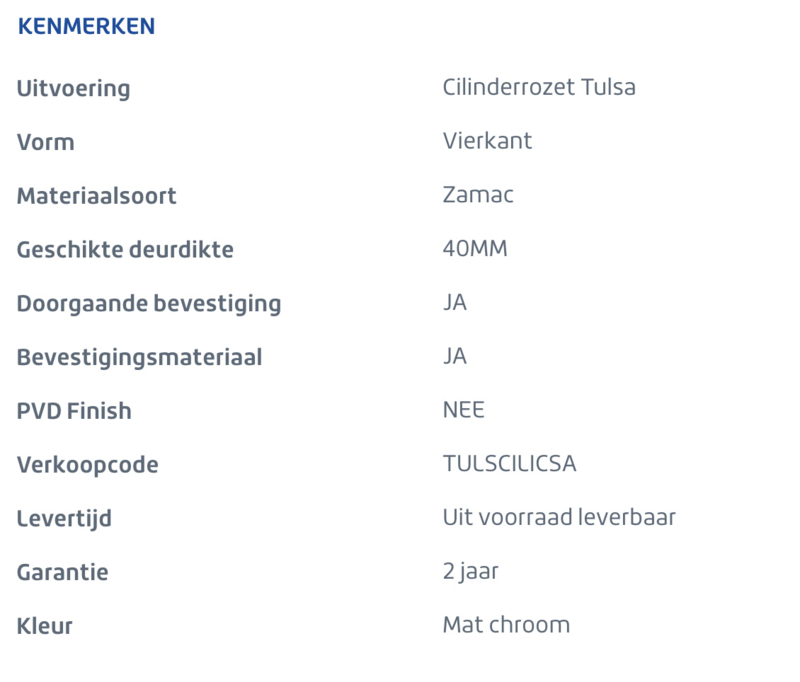Click the Zamac material value
This screenshot has width=800, height=682.
(478, 195)
